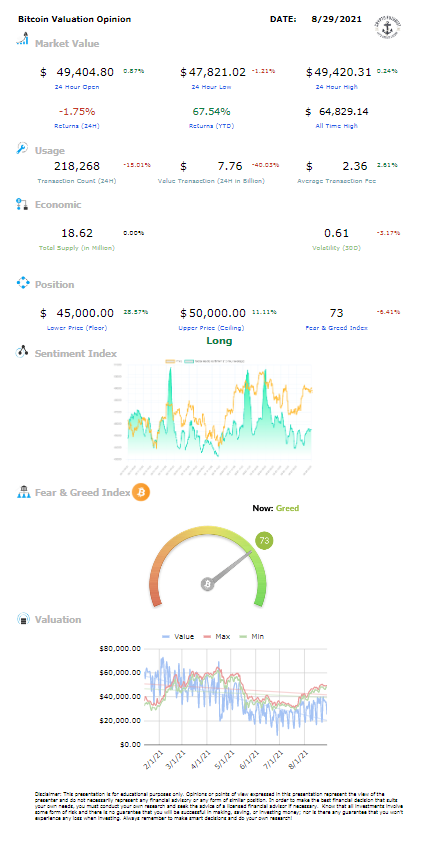Click the Usage wrench icon
The height and width of the screenshot is (842, 434).
coord(23,149)
